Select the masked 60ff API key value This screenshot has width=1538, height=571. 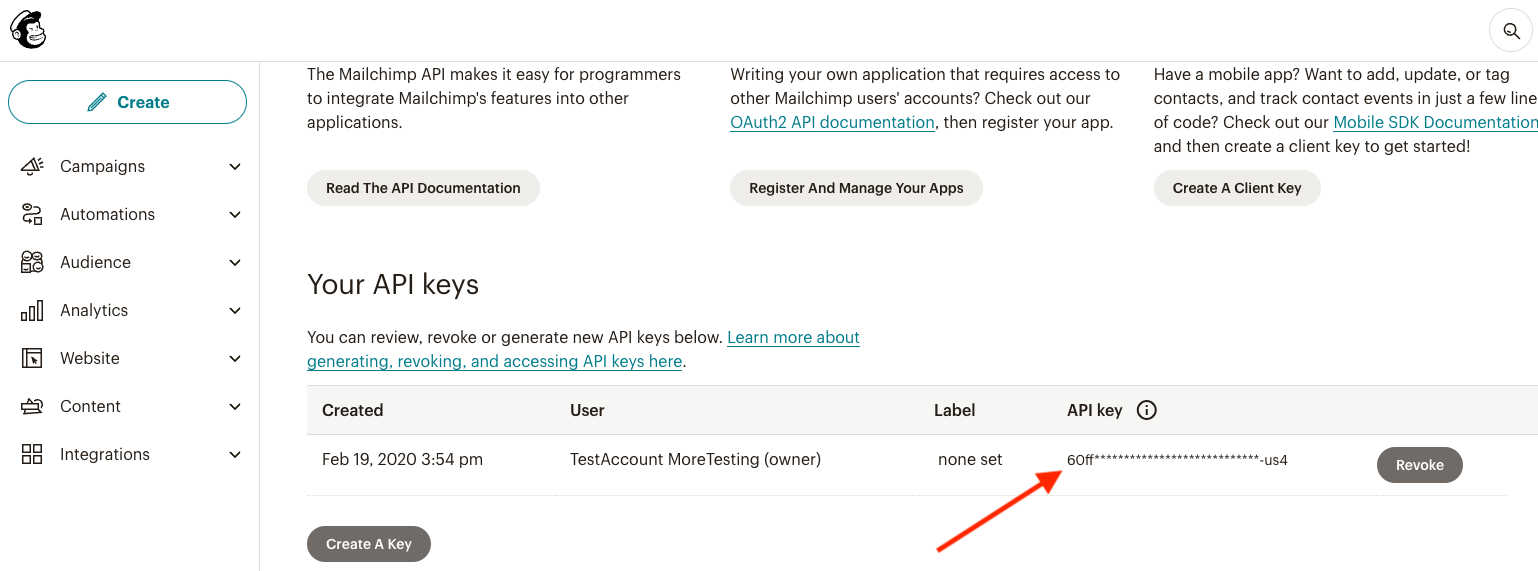click(x=1177, y=460)
